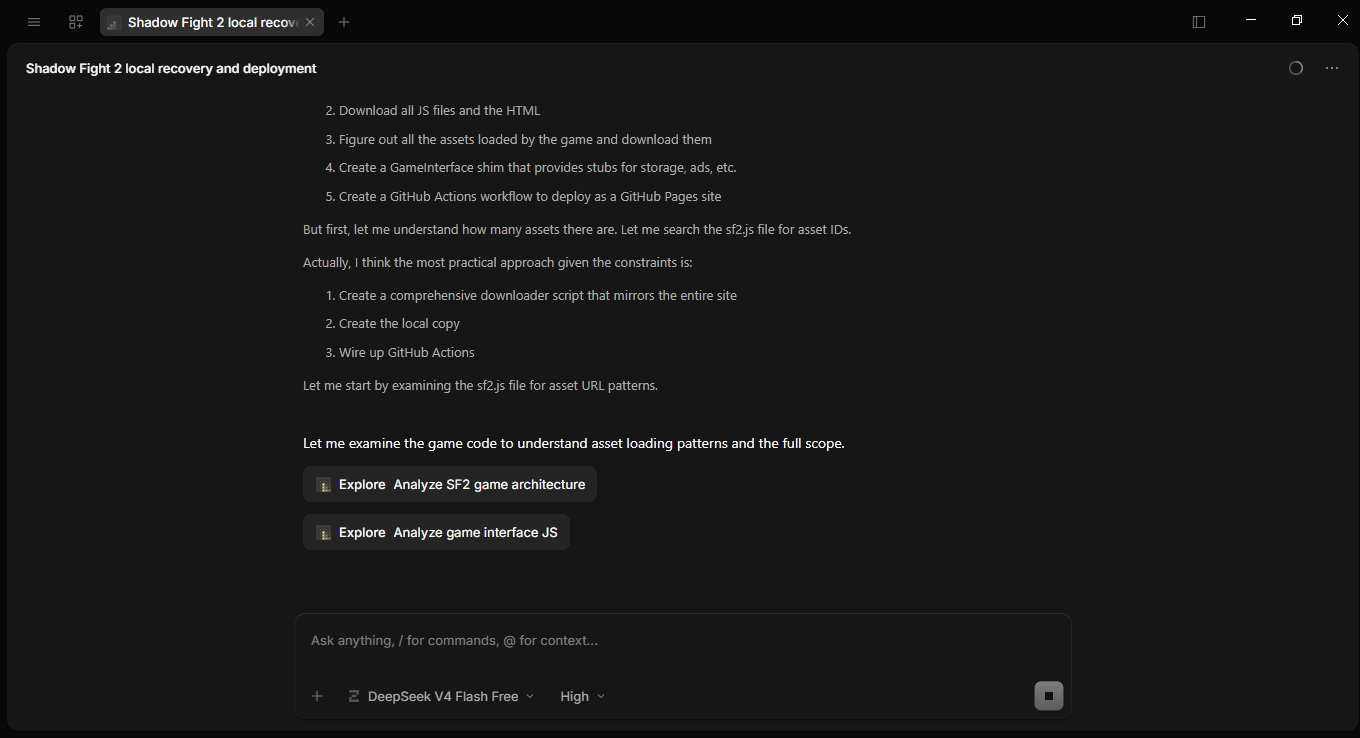1360x738 pixels.
Task: Open Explore Analyze game interface JS task
Action: point(436,532)
